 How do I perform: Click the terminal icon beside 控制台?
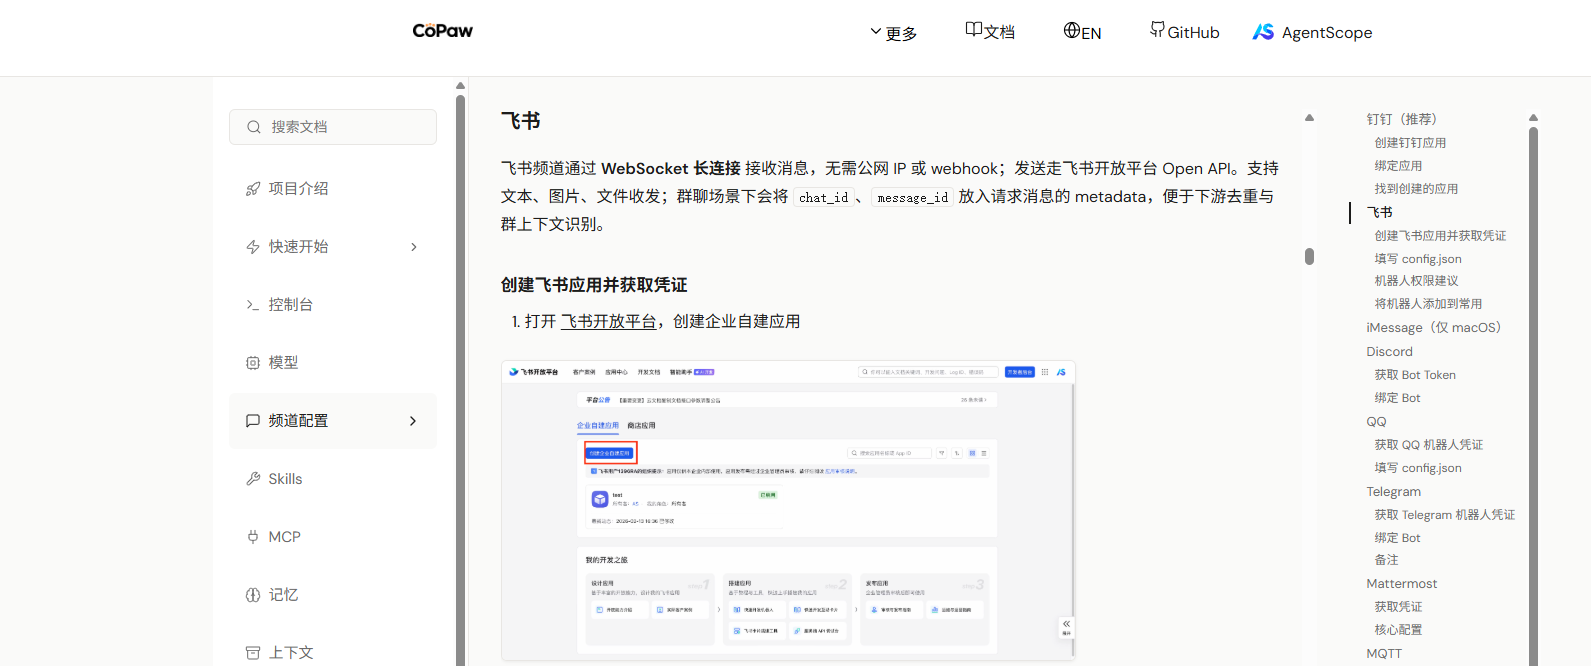click(253, 305)
